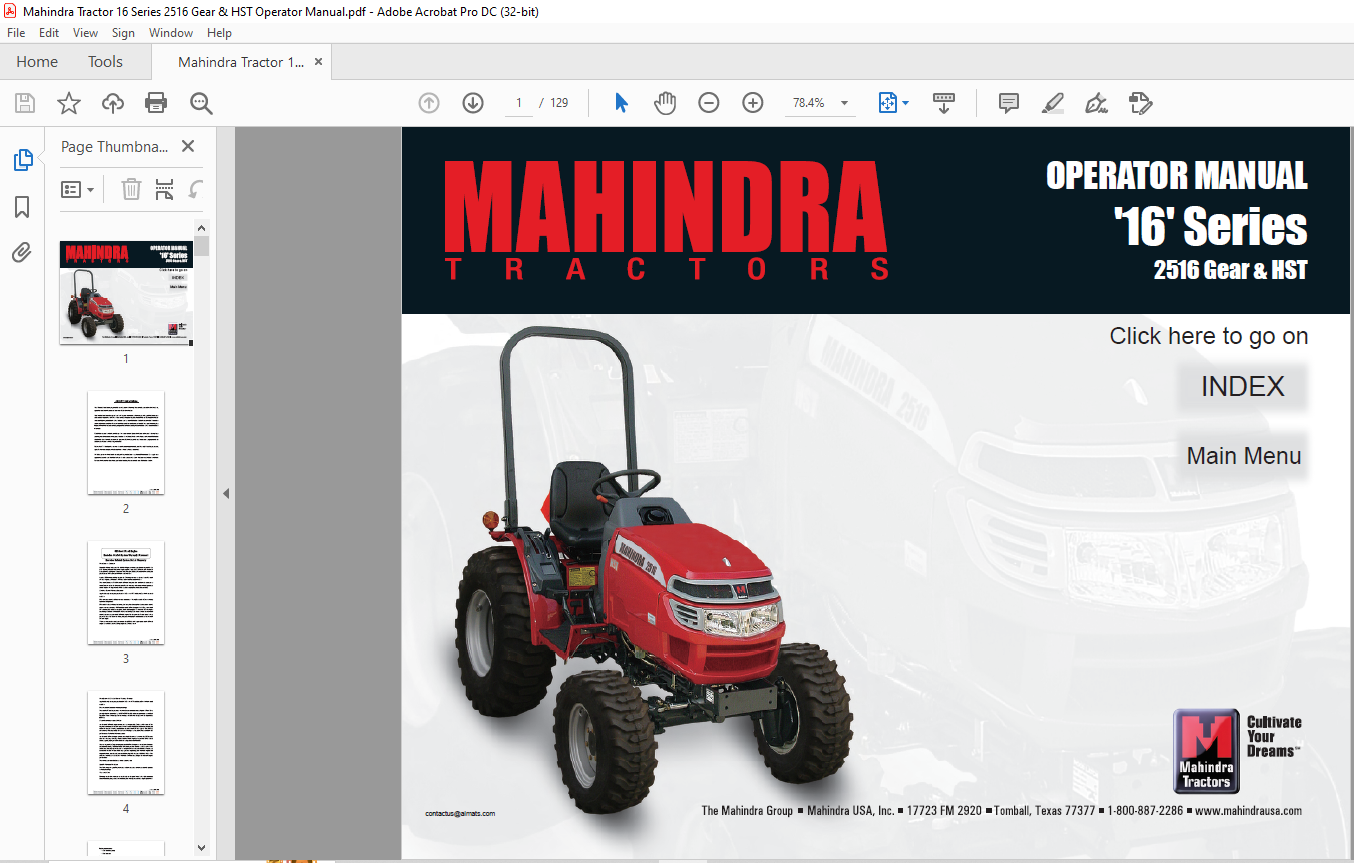Open the File menu
The width and height of the screenshot is (1354, 863).
point(16,33)
